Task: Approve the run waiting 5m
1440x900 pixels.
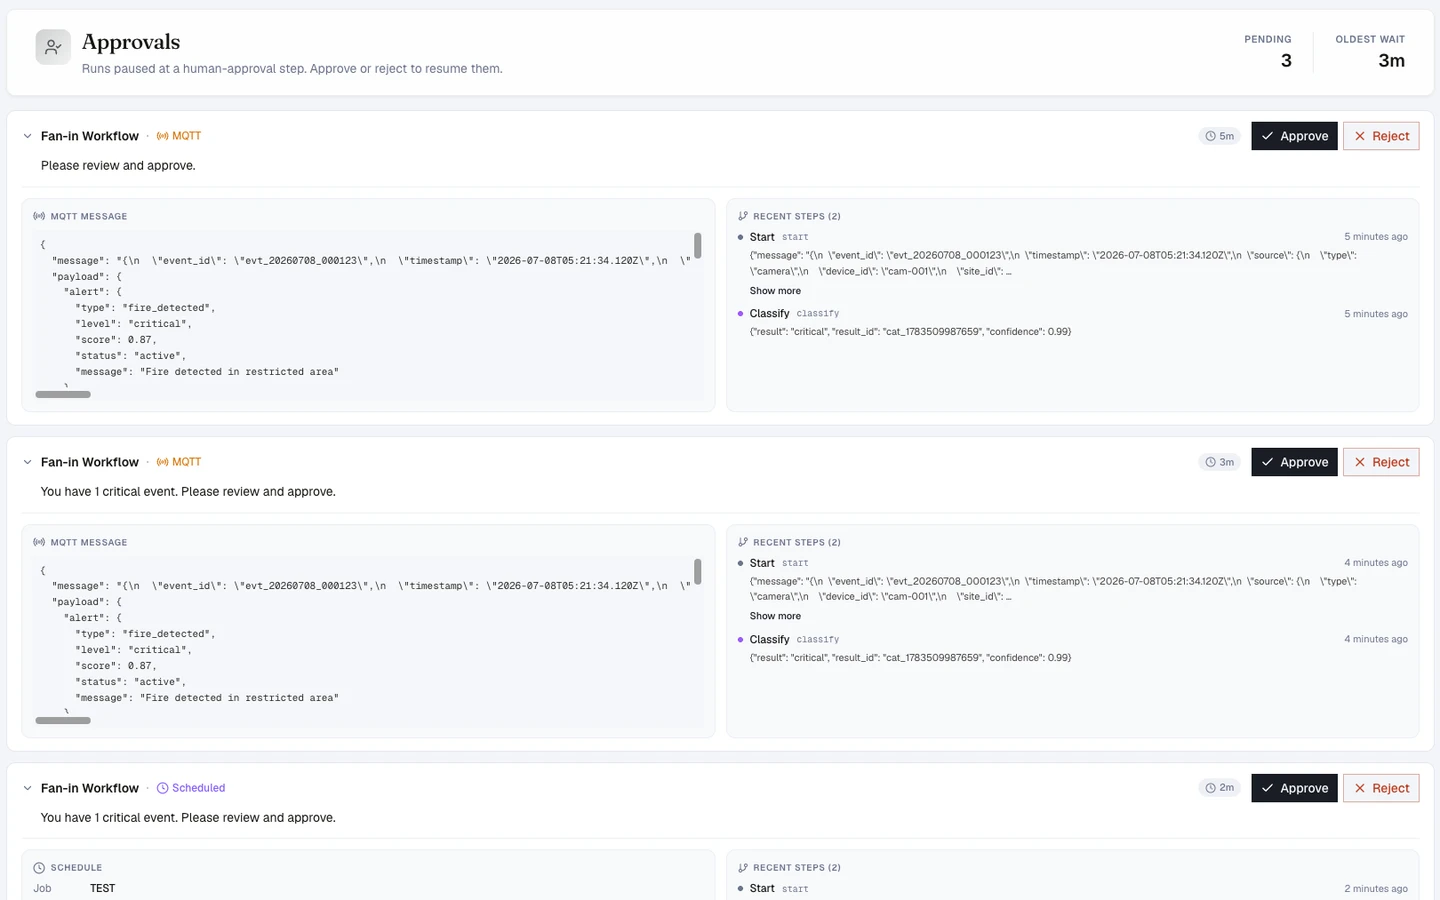Action: [x=1294, y=136]
